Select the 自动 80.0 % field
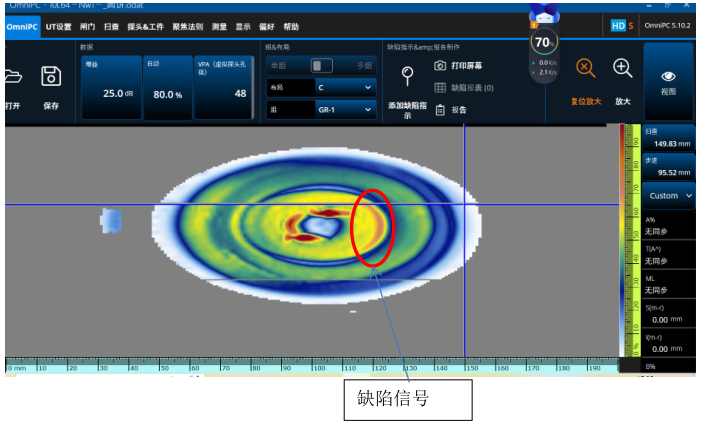This screenshot has height=436, width=706. 167,87
